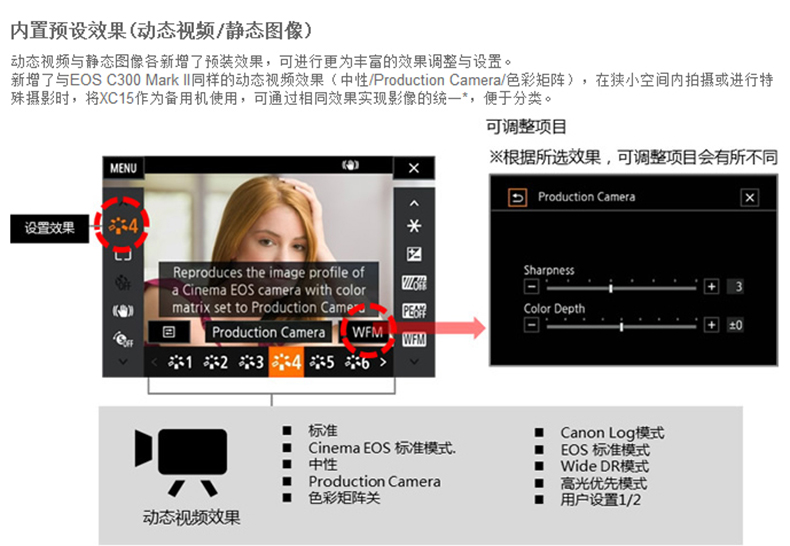
Task: Click the 中性 list entry
Action: click(323, 464)
